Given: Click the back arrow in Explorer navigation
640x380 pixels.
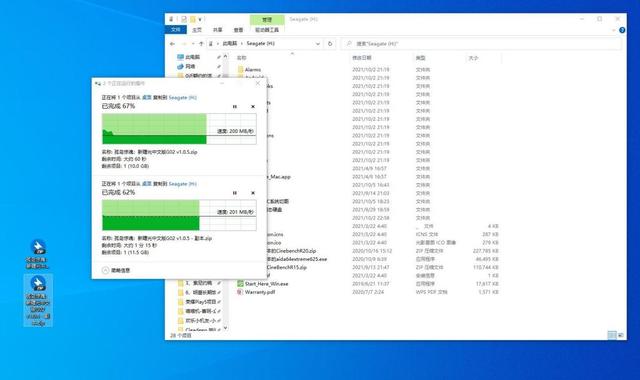Looking at the screenshot, I should (x=173, y=44).
